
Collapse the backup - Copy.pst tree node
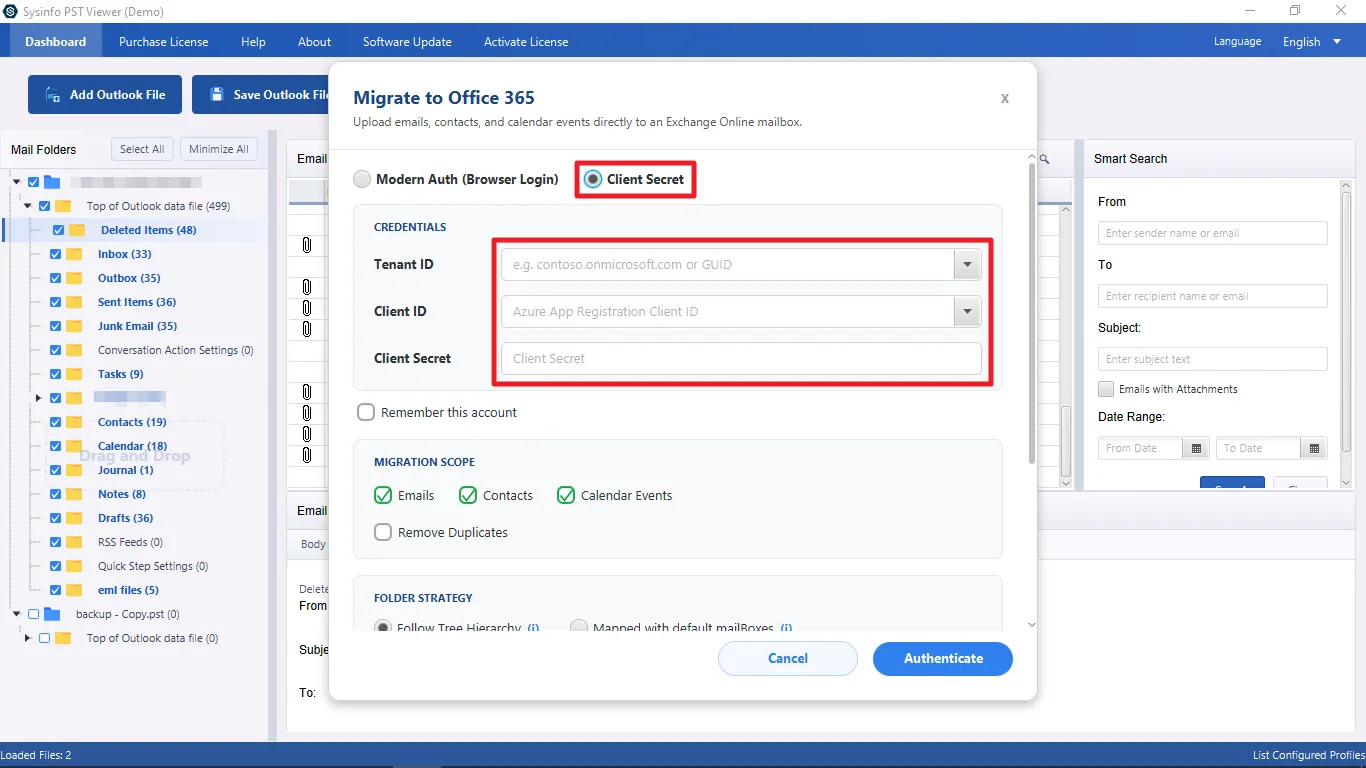(16, 614)
